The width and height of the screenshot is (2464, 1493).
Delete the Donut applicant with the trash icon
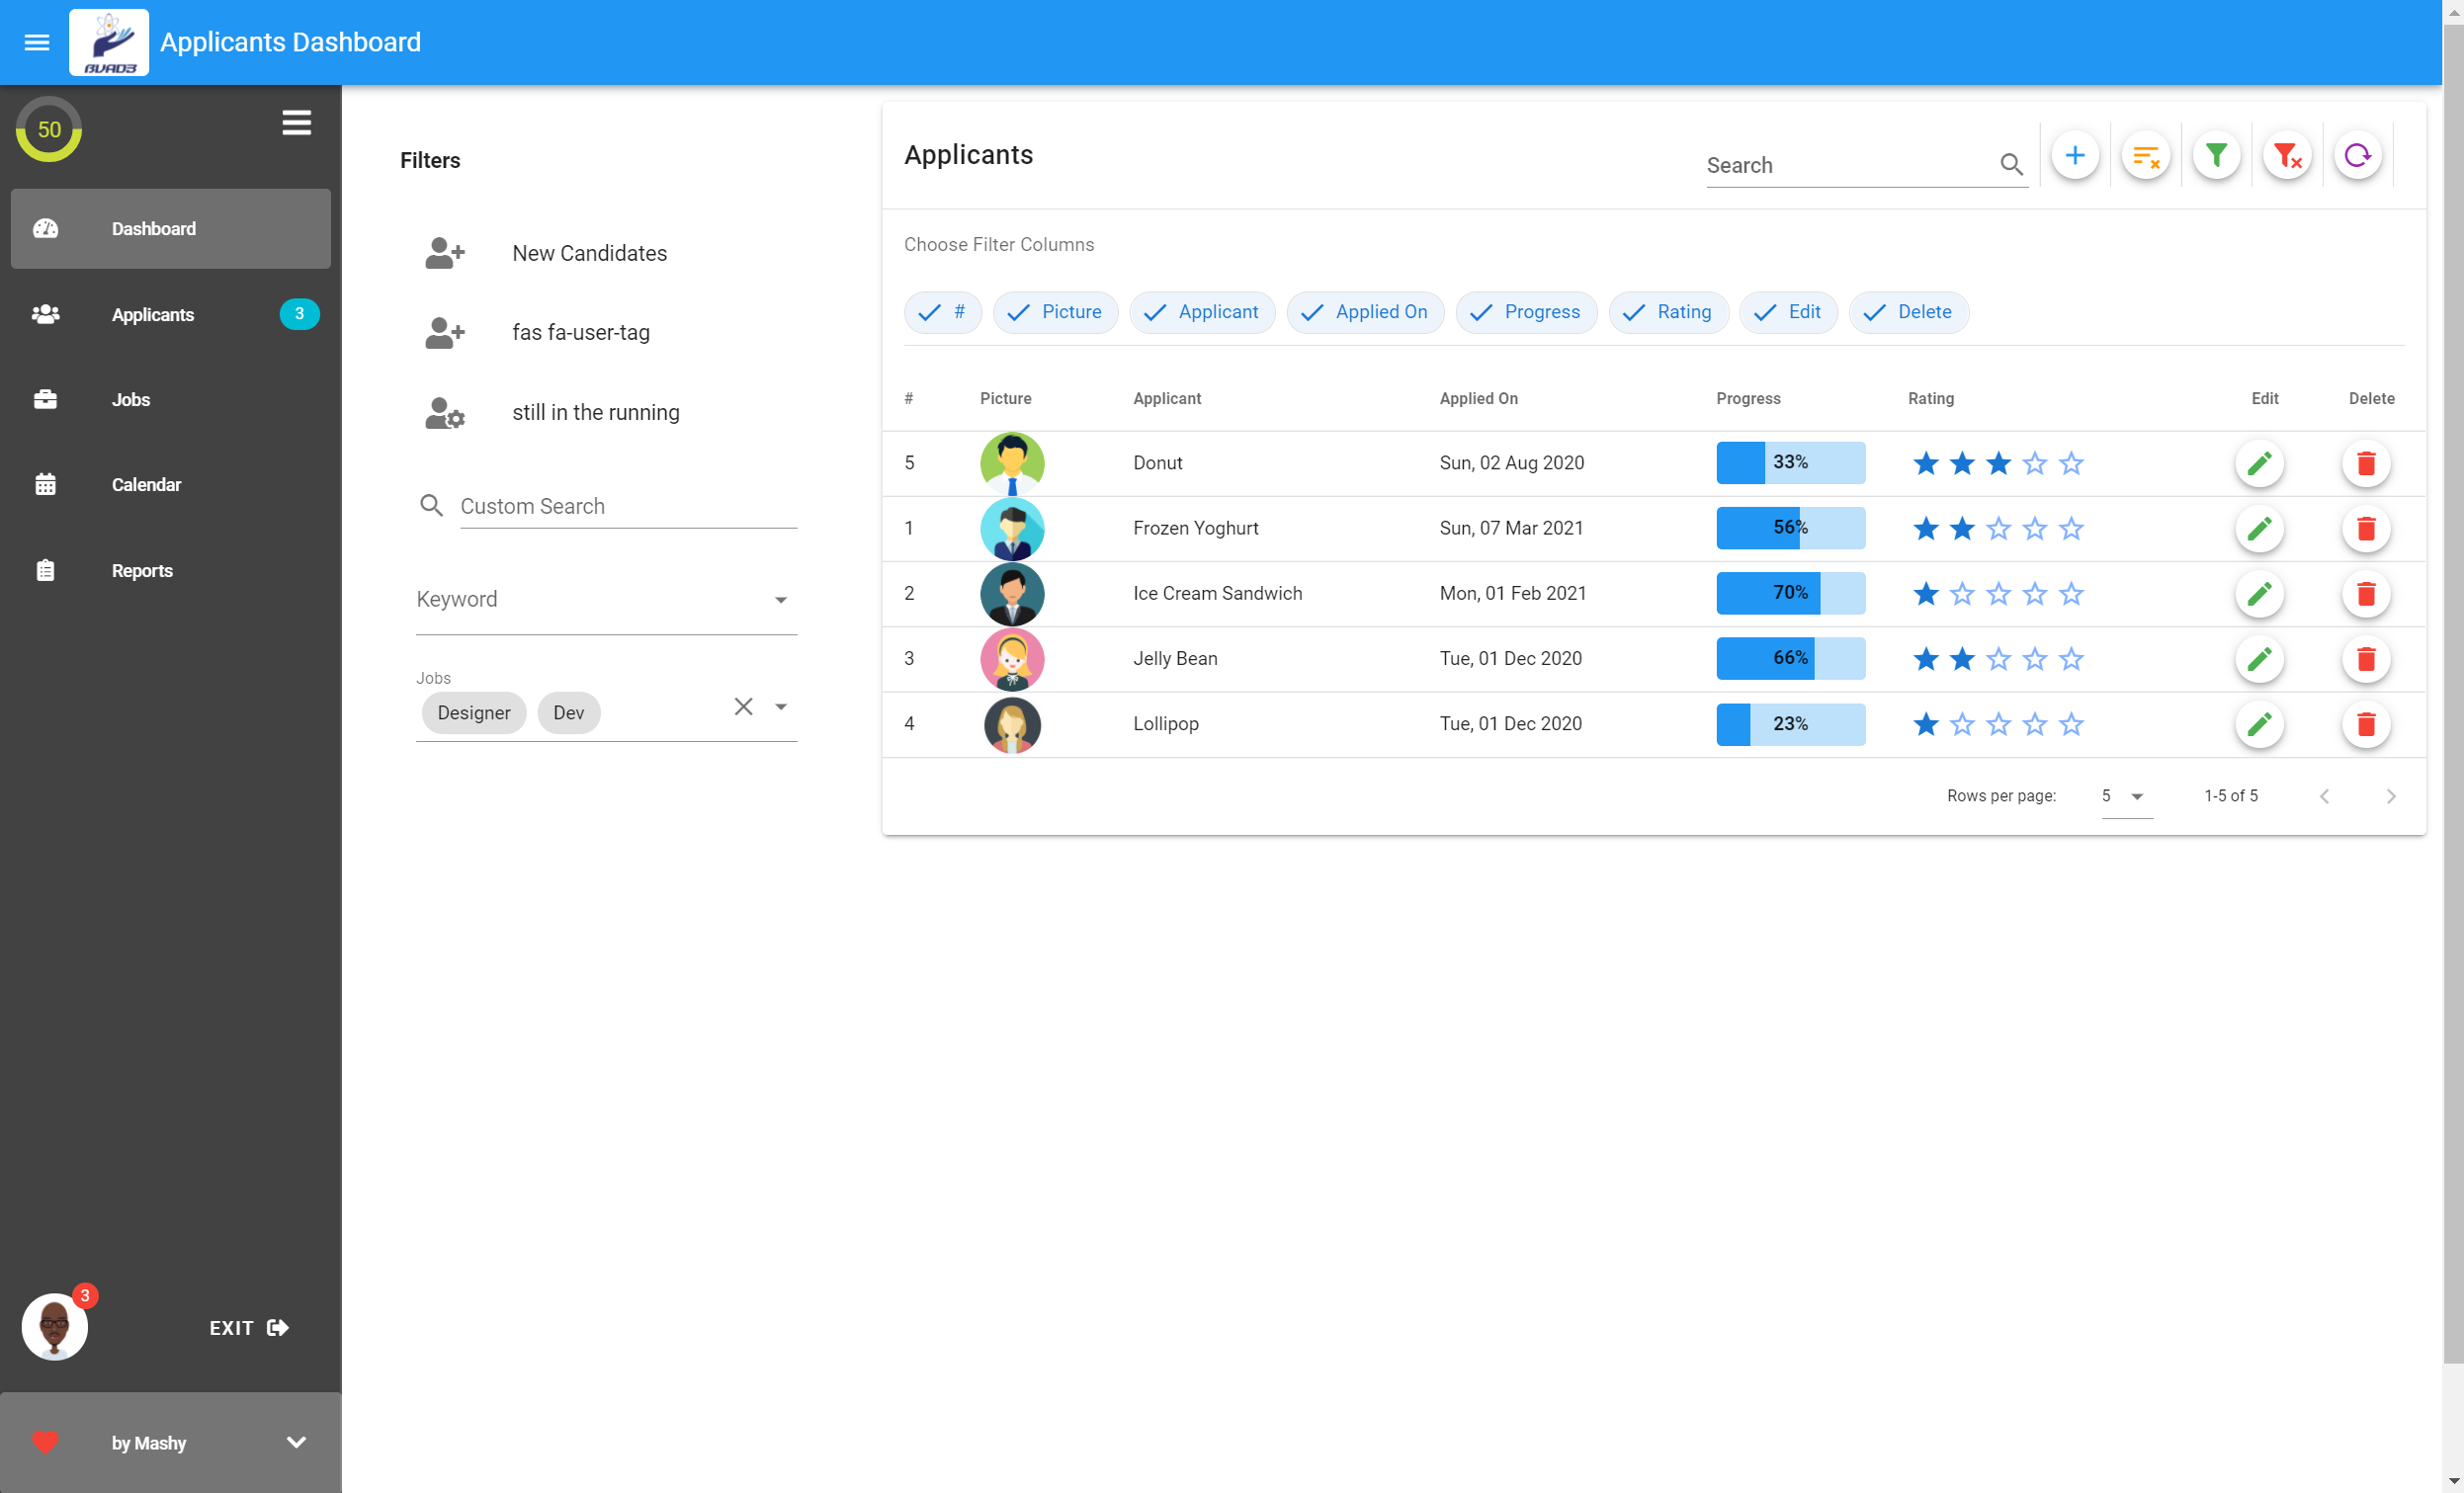tap(2366, 463)
